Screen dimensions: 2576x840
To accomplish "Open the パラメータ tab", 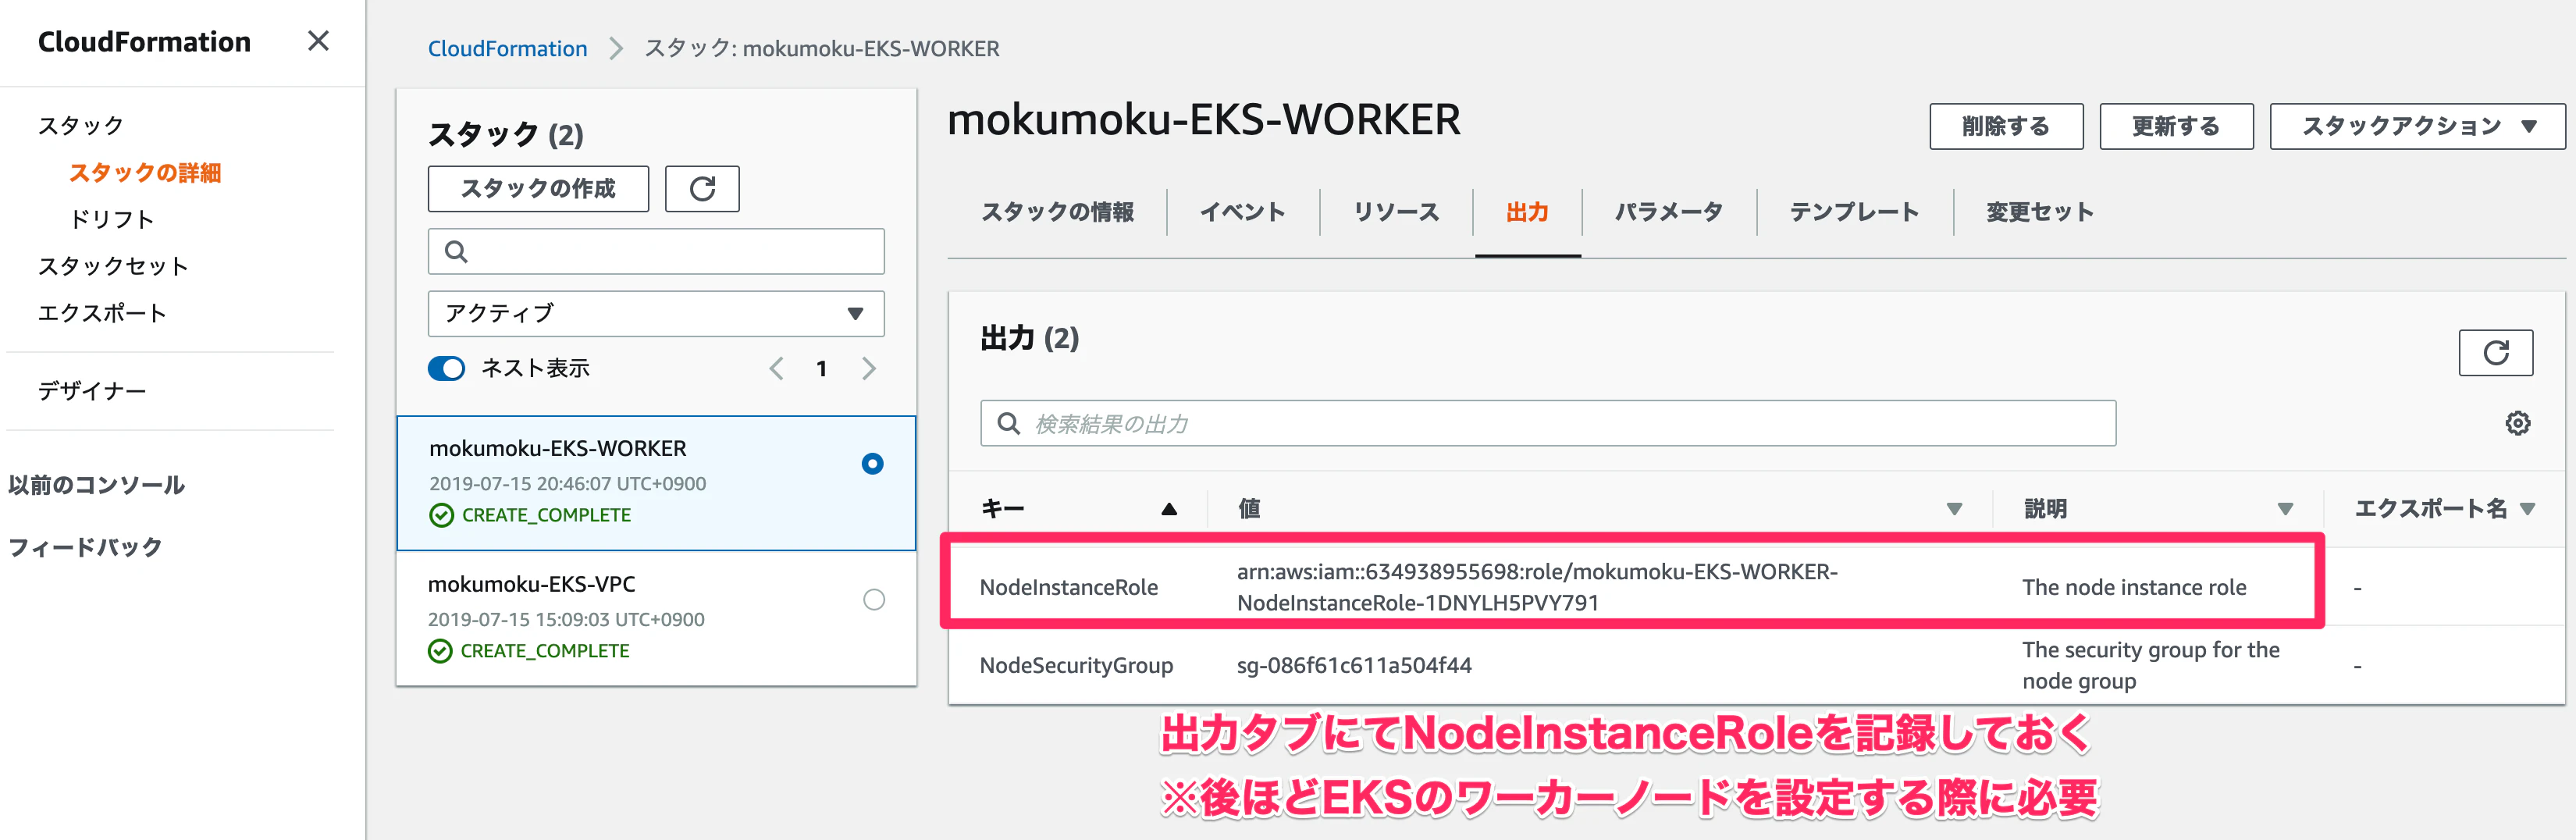I will tap(1668, 212).
